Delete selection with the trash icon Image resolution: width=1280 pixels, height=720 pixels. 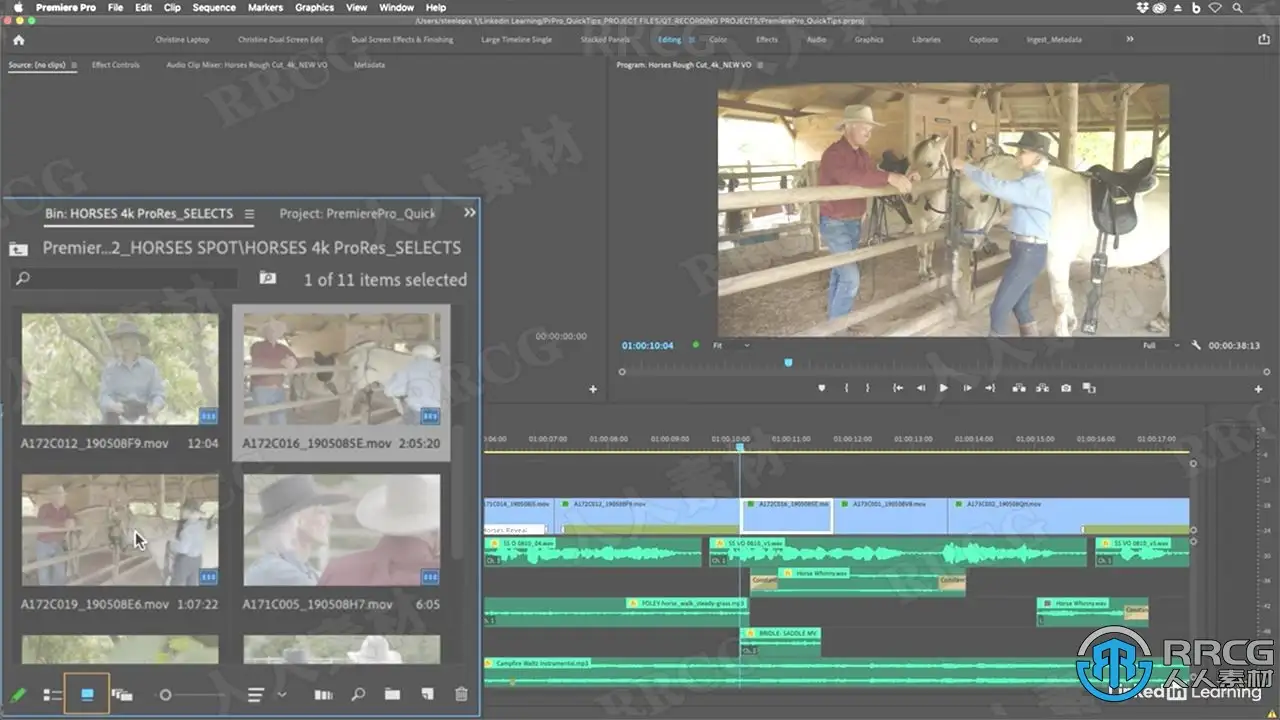(461, 694)
